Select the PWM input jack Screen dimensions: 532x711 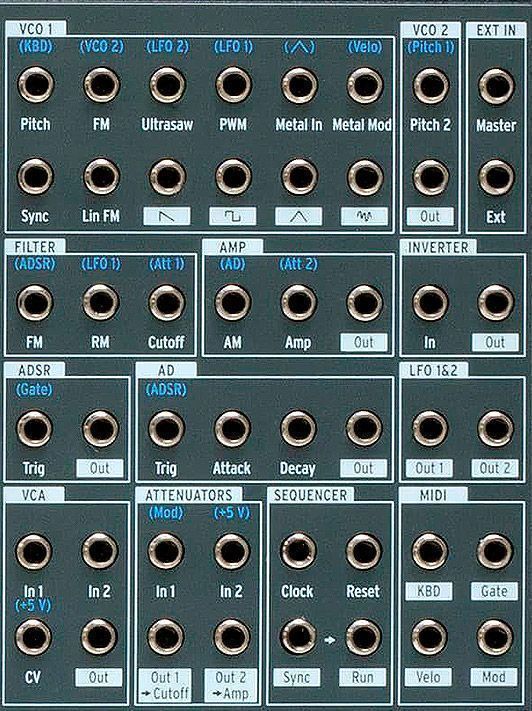coord(233,85)
